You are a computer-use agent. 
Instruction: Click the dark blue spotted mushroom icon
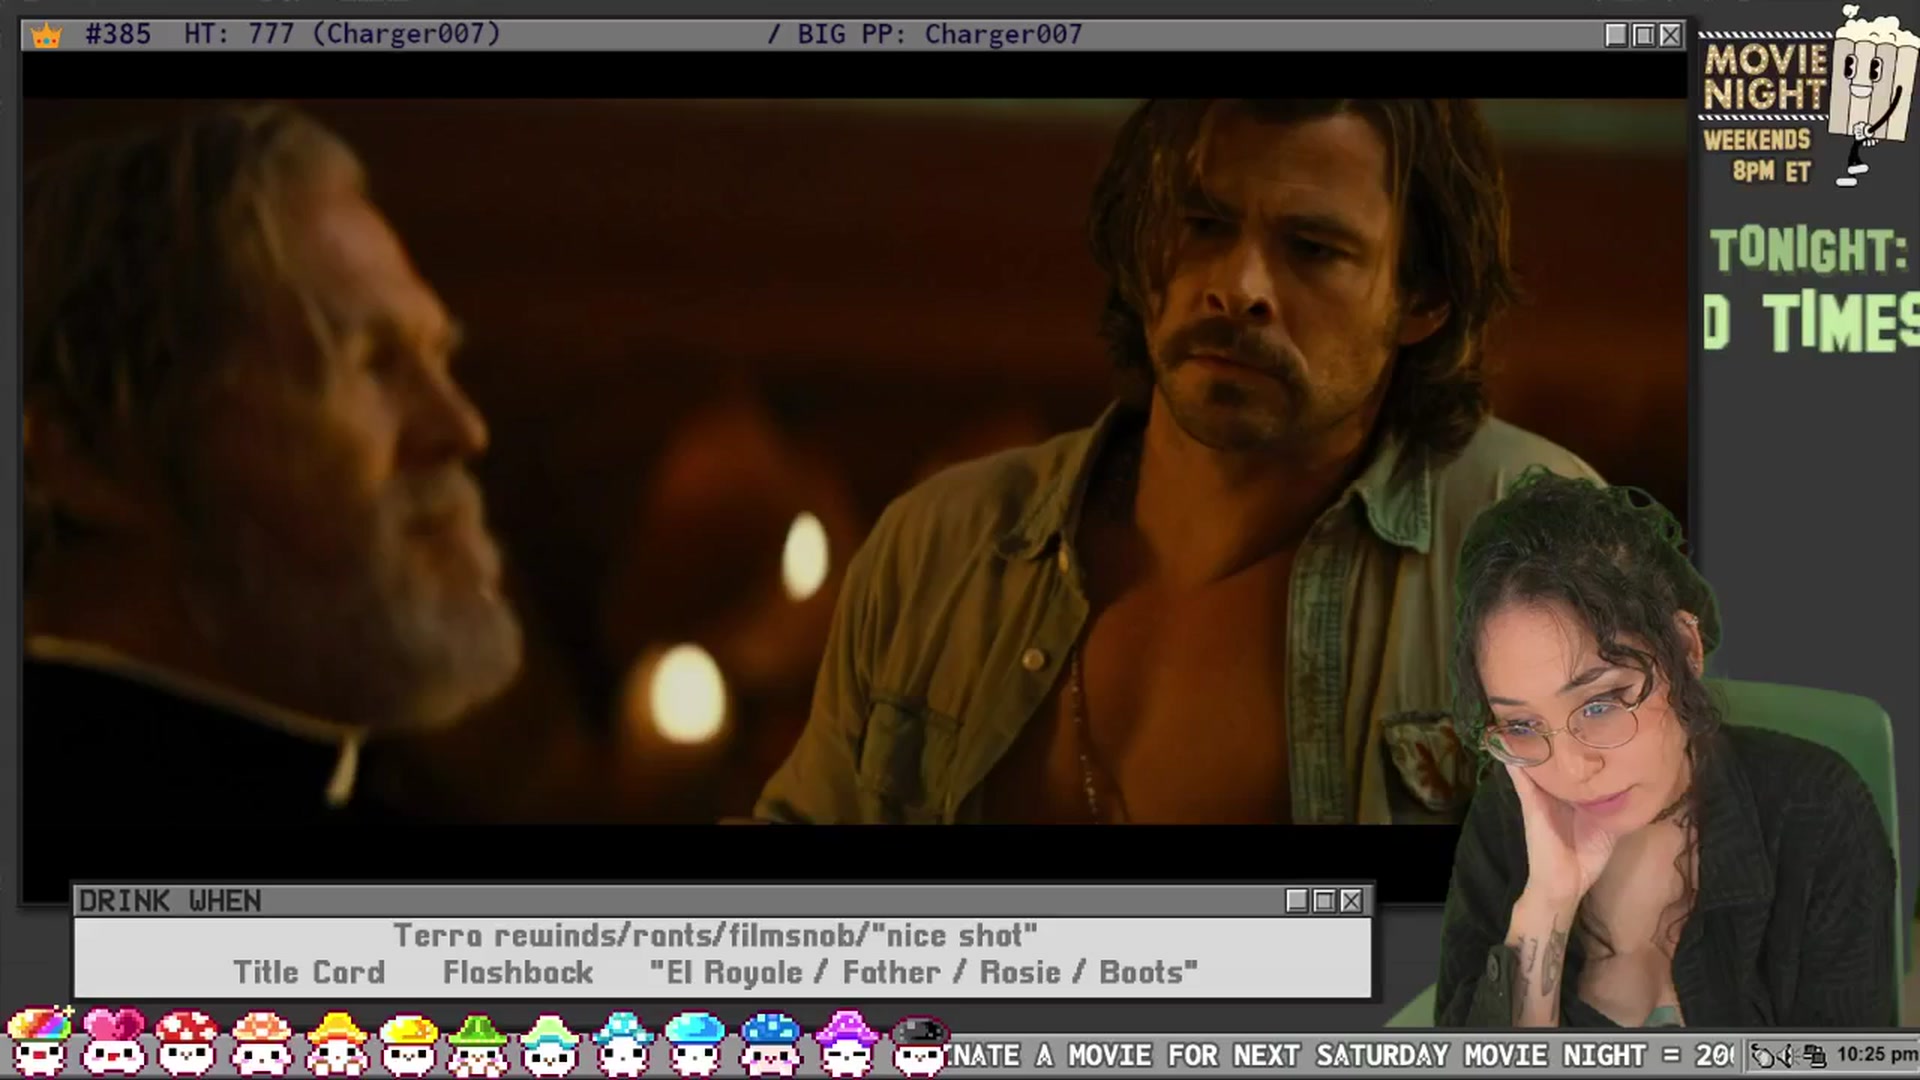click(x=770, y=1042)
